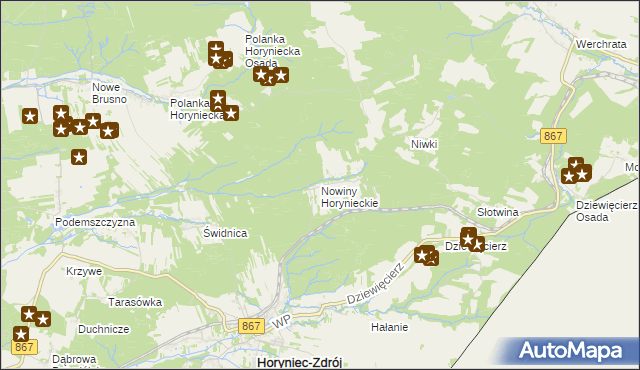
Task: Open the AutoMapa logo link
Action: (571, 351)
